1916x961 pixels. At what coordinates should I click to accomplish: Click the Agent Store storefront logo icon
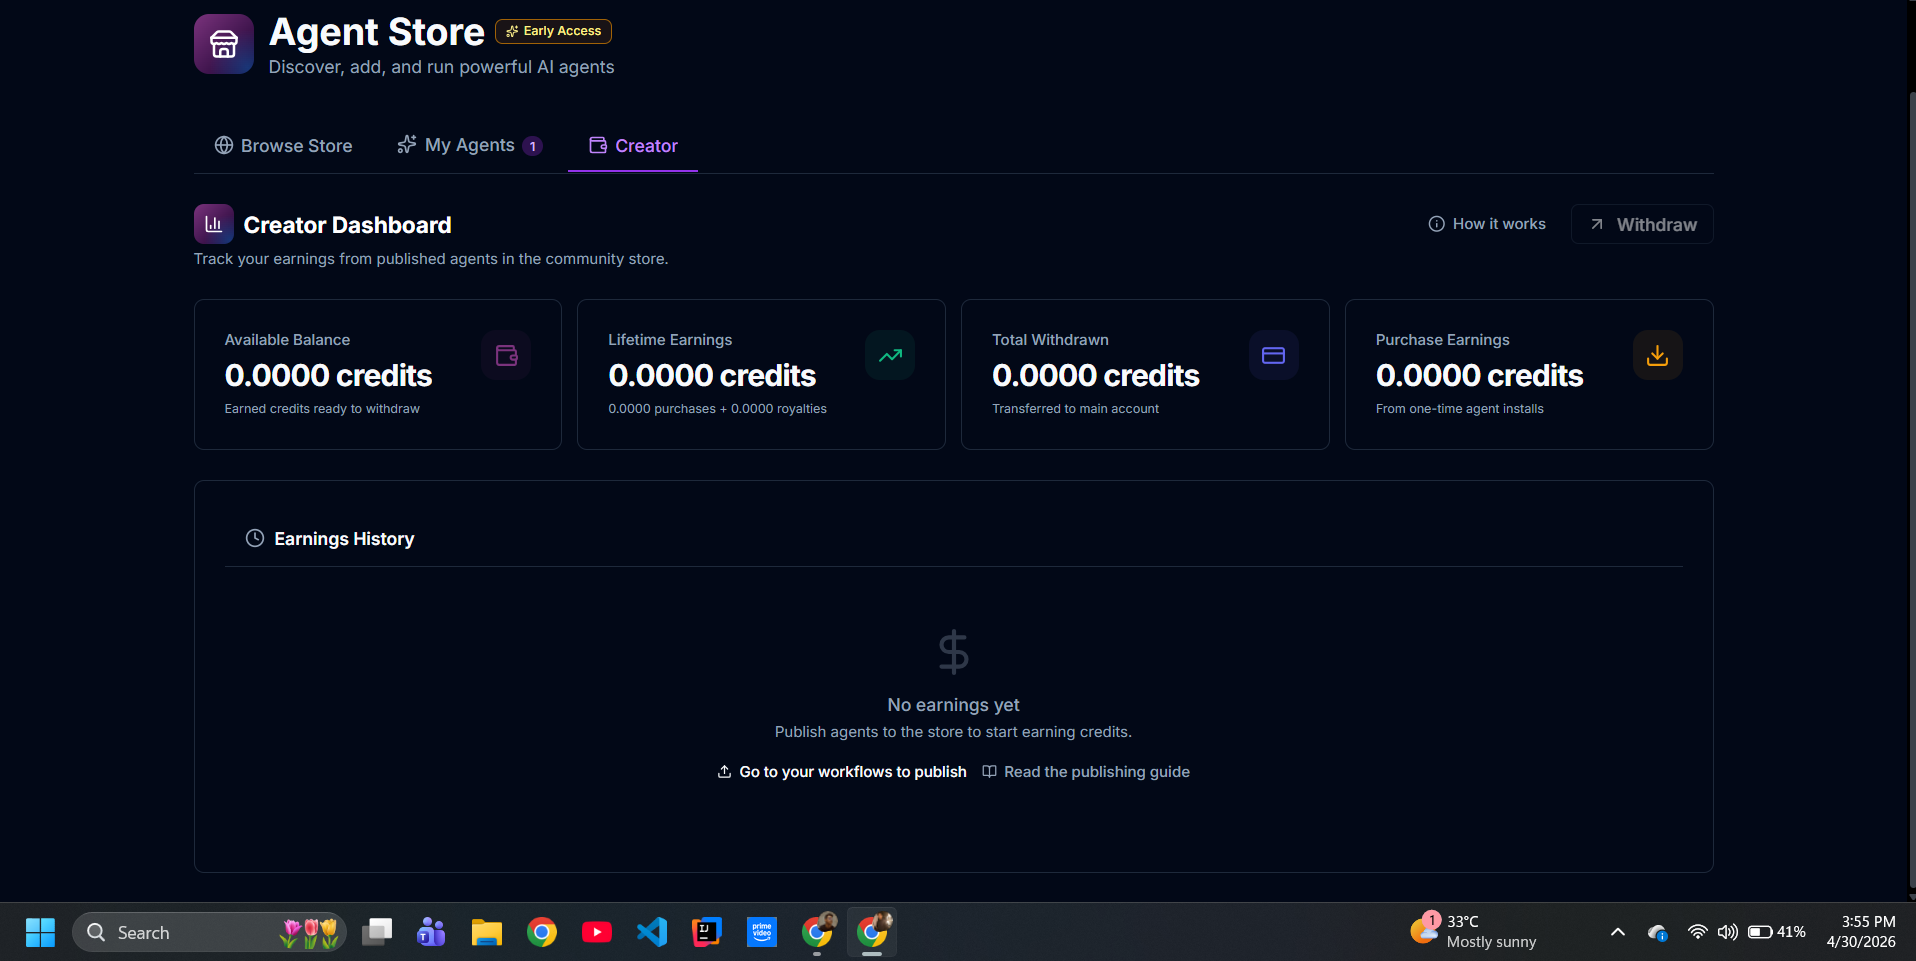(x=224, y=44)
